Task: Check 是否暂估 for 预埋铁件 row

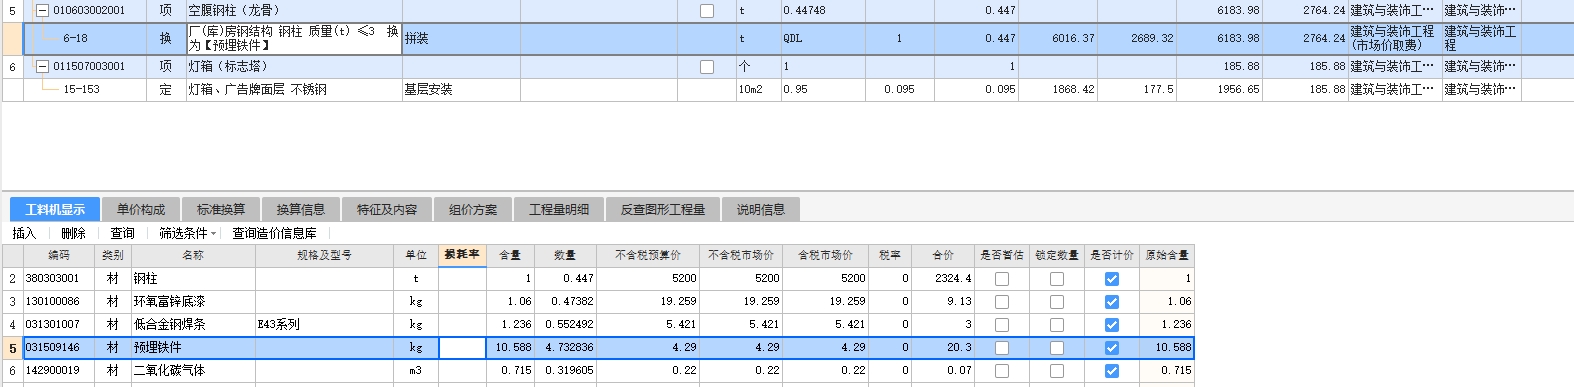Action: [x=1002, y=348]
